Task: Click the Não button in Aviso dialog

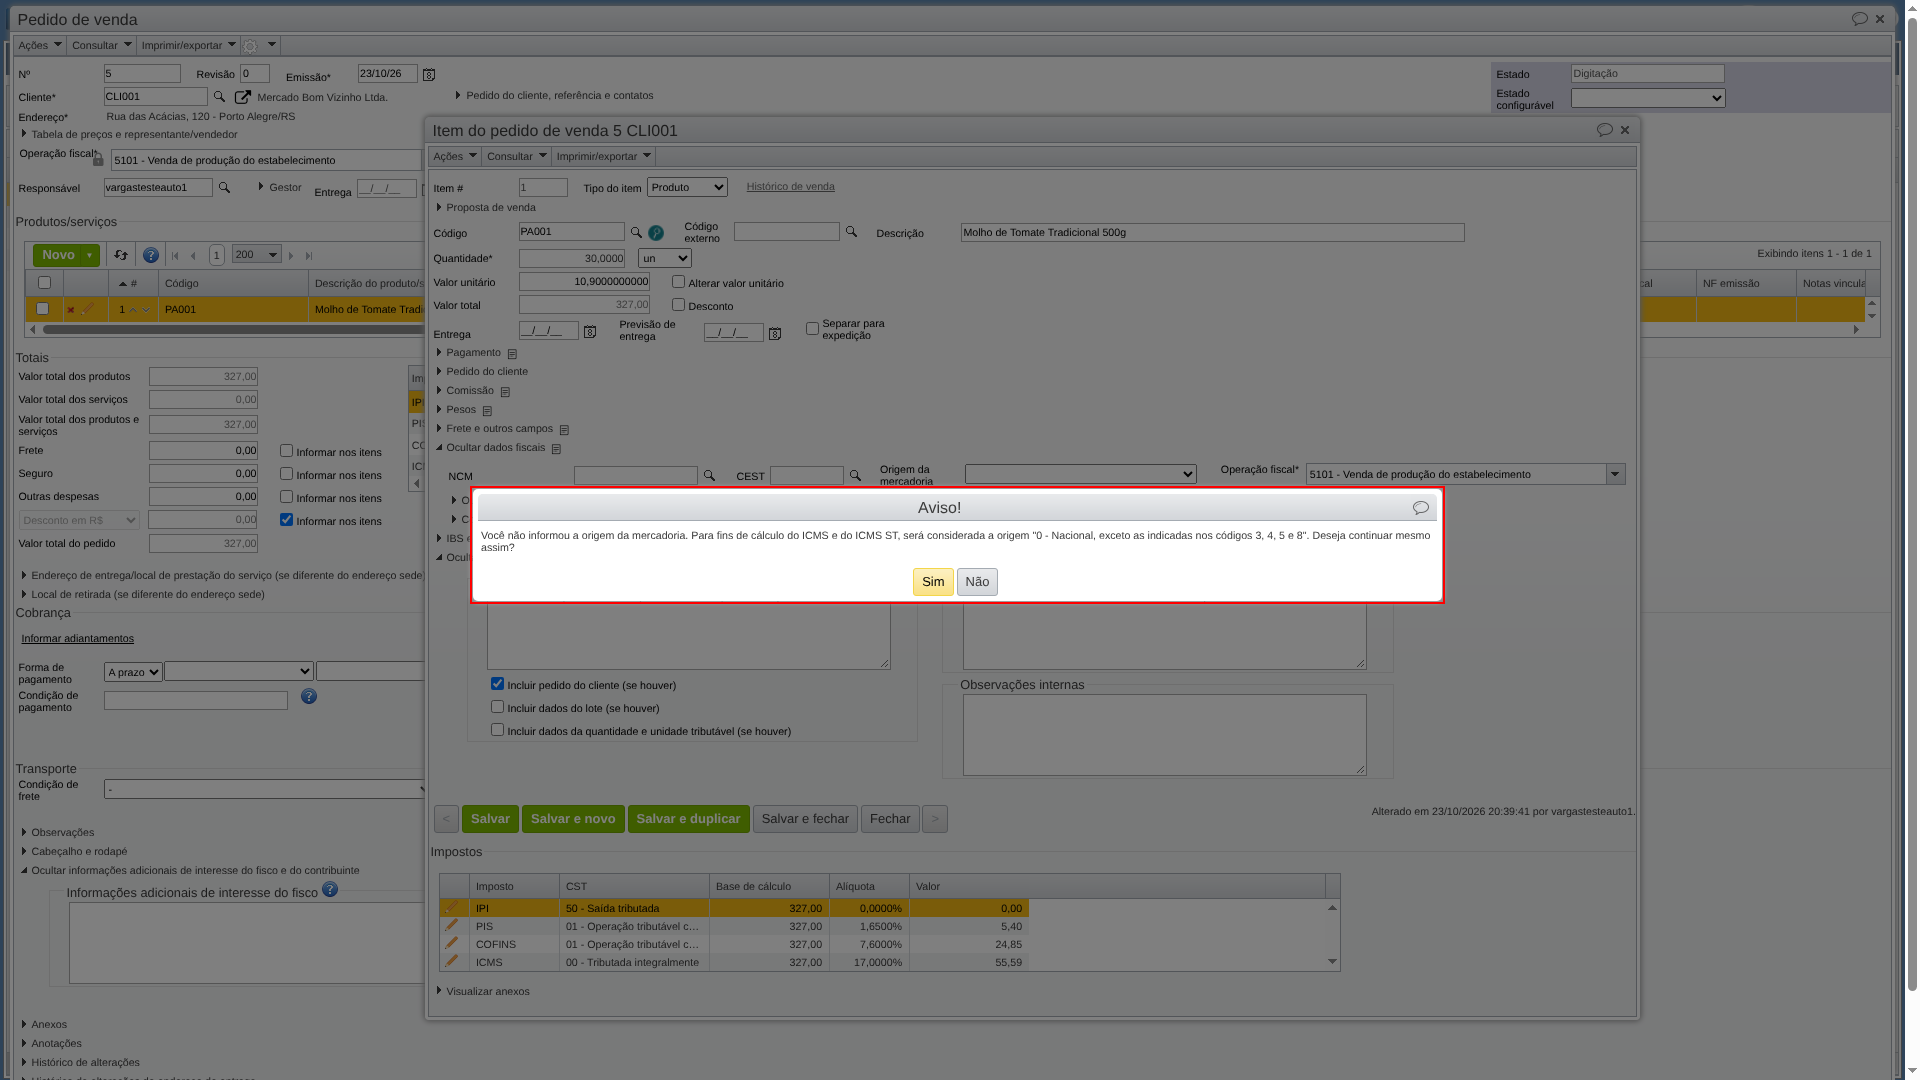Action: [977, 582]
